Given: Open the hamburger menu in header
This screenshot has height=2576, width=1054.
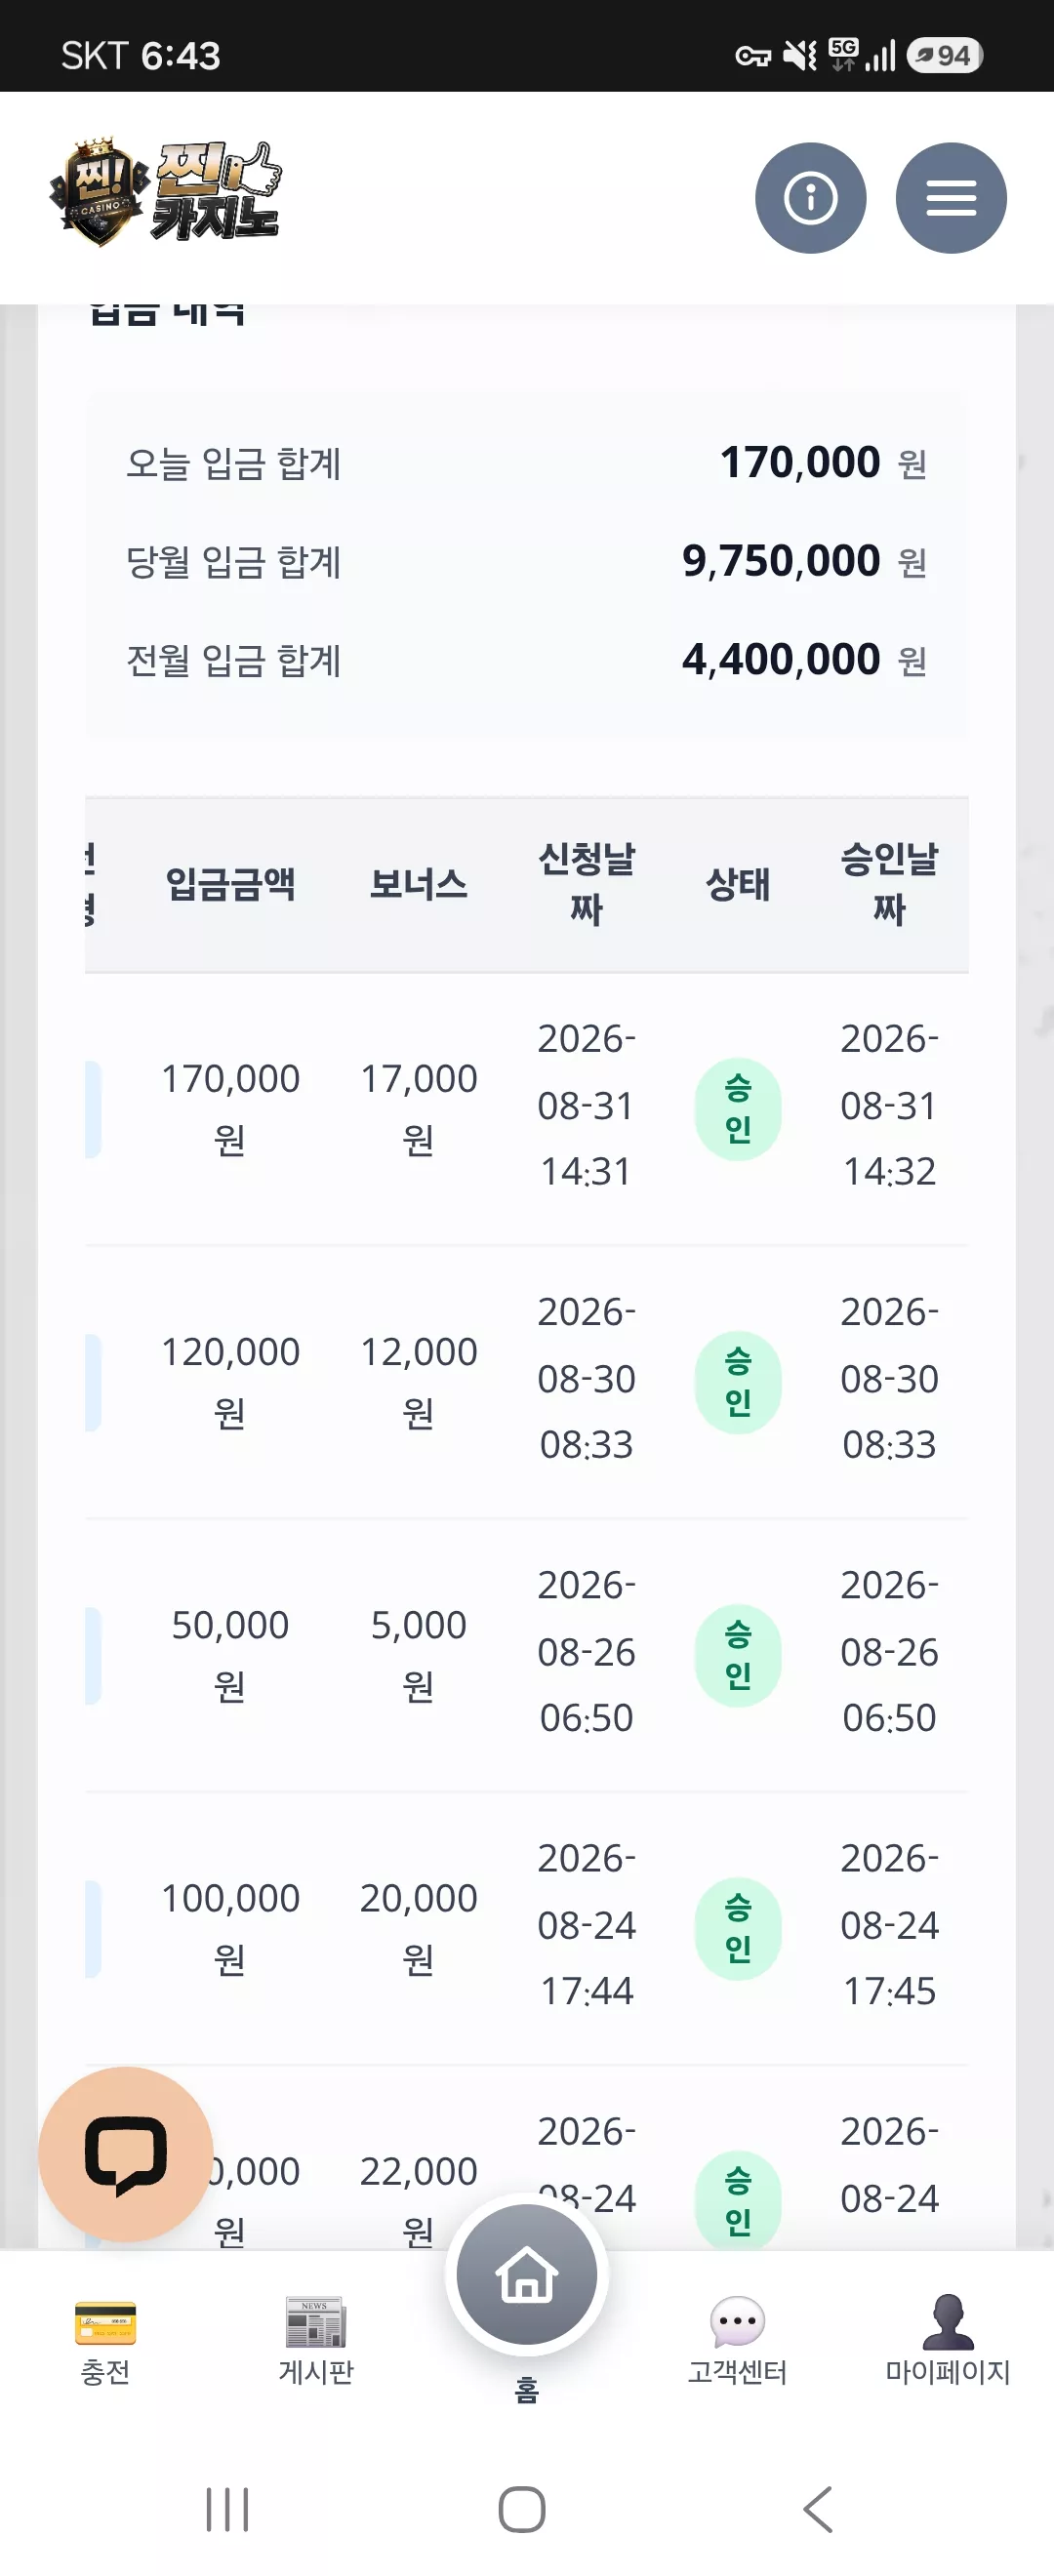Looking at the screenshot, I should point(951,198).
